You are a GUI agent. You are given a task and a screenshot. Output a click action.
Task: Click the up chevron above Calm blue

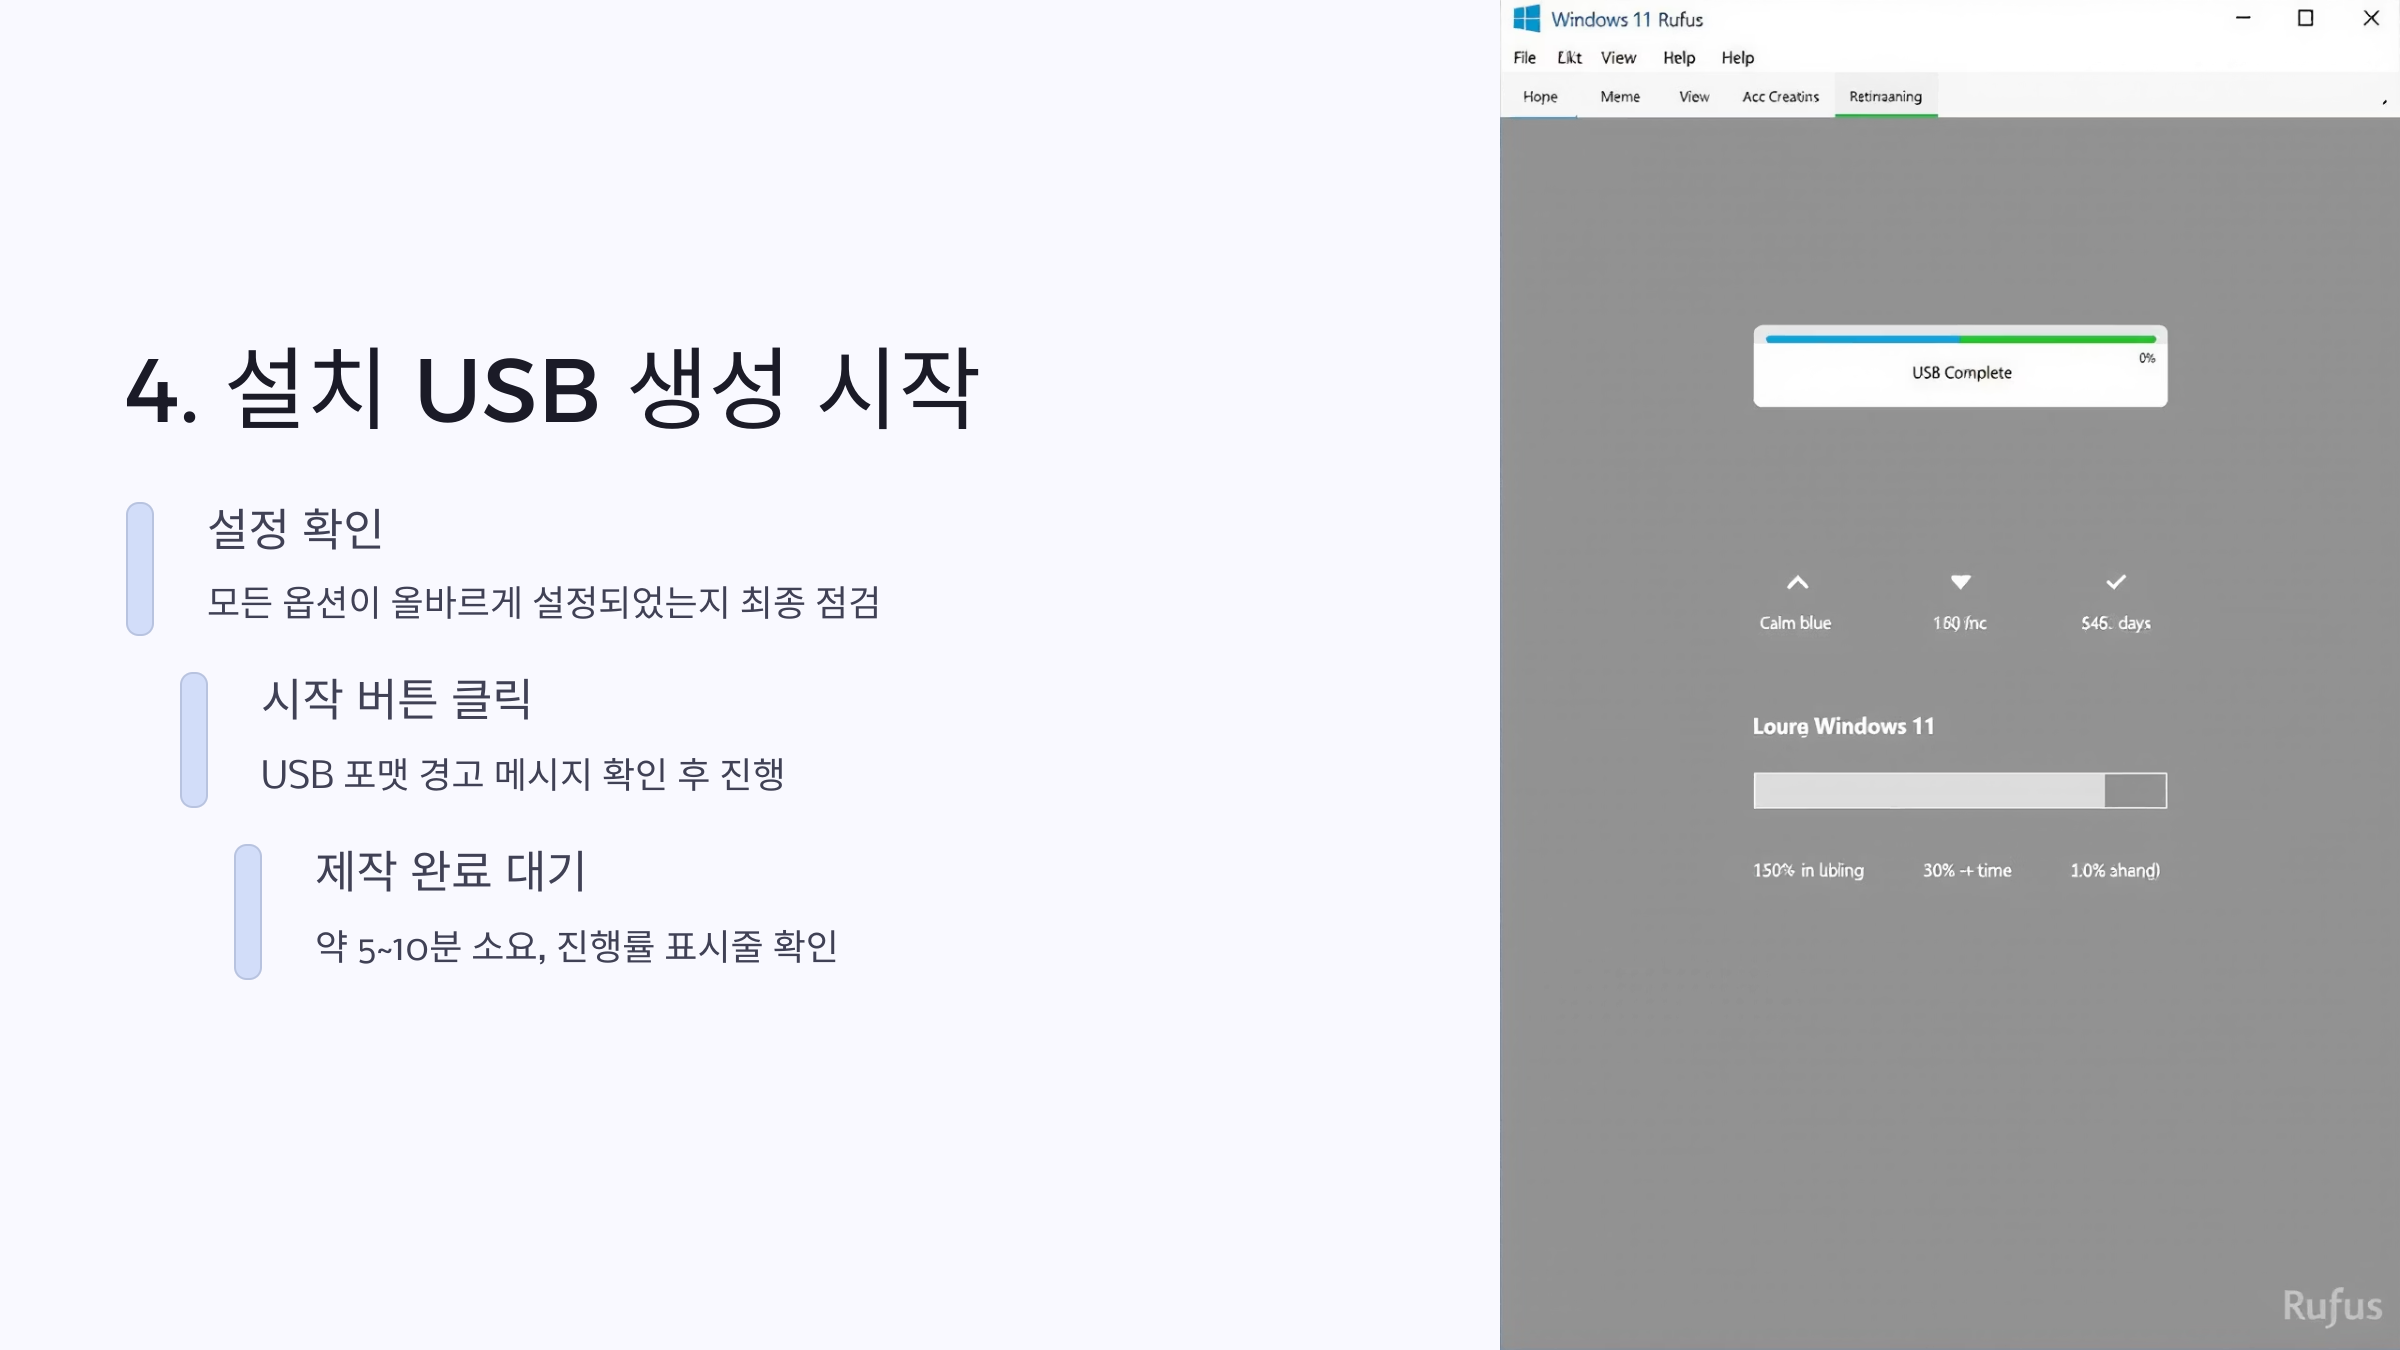pyautogui.click(x=1797, y=582)
